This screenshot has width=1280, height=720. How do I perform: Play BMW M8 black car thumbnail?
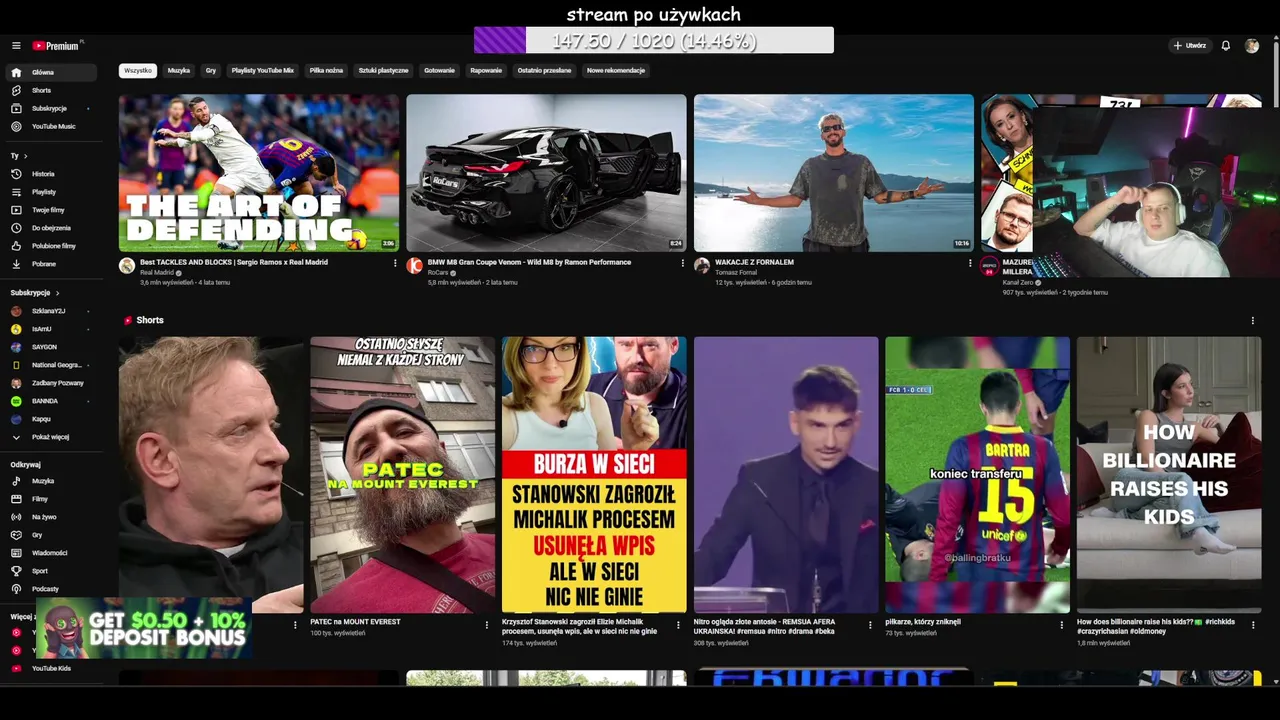pos(546,173)
